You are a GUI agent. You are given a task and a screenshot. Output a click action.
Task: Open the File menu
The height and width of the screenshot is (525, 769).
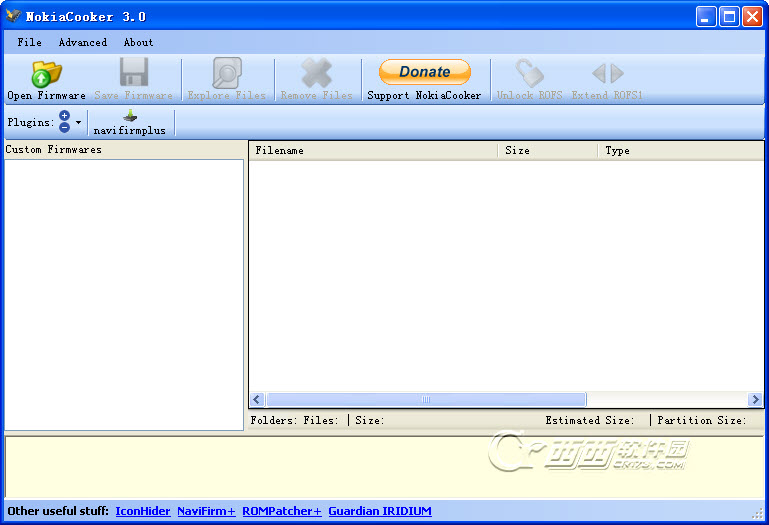(30, 42)
